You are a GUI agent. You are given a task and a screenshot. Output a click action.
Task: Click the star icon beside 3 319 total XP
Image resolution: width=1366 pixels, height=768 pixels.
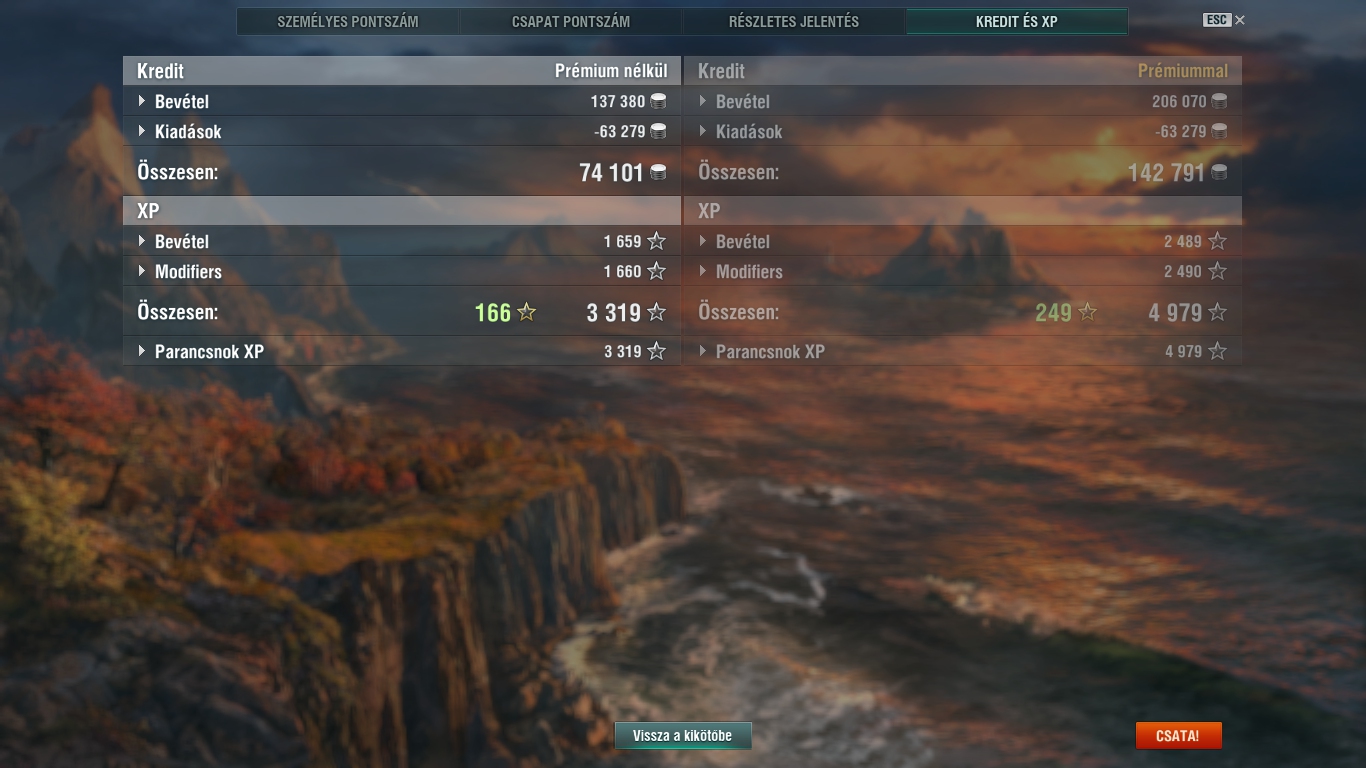click(657, 313)
